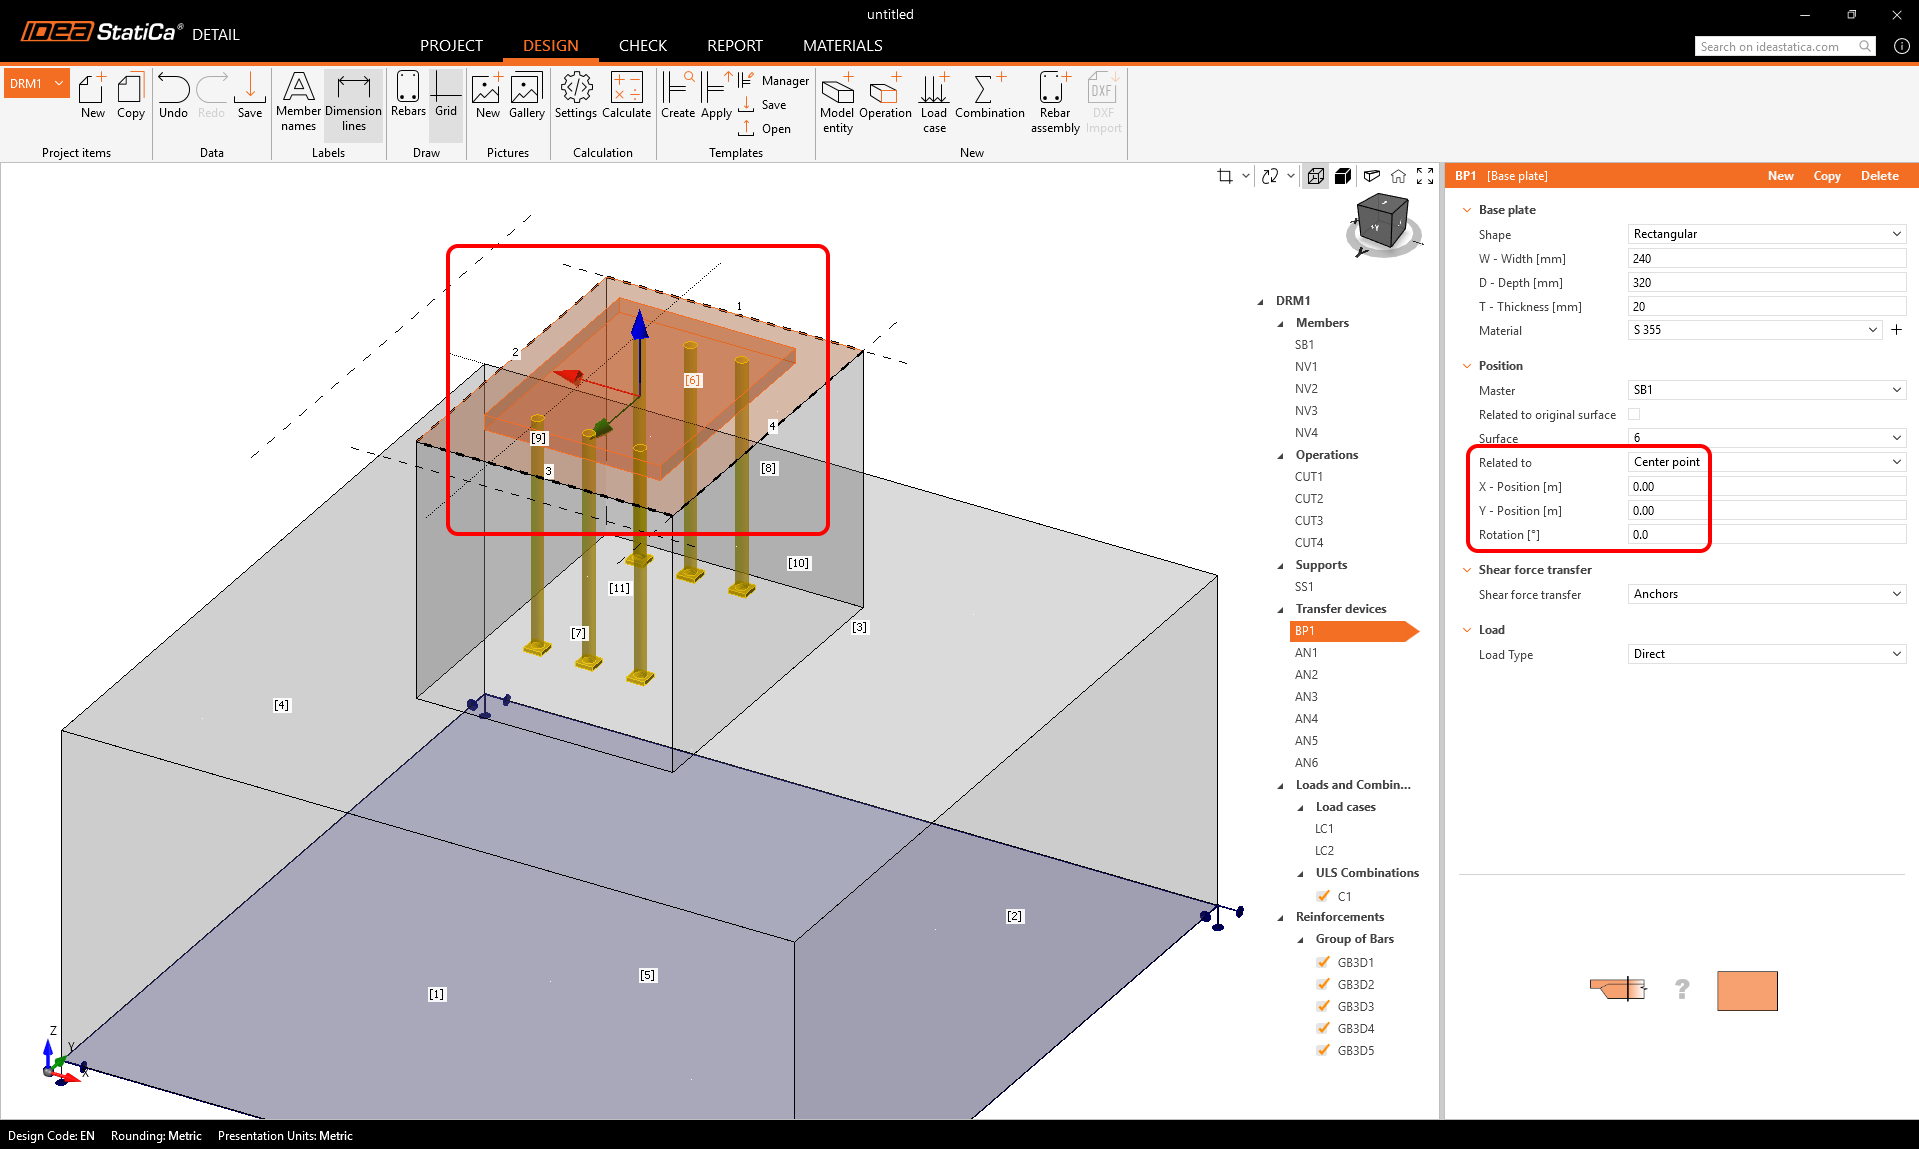The height and width of the screenshot is (1149, 1919).
Task: Open the MATERIALS tab
Action: point(842,46)
